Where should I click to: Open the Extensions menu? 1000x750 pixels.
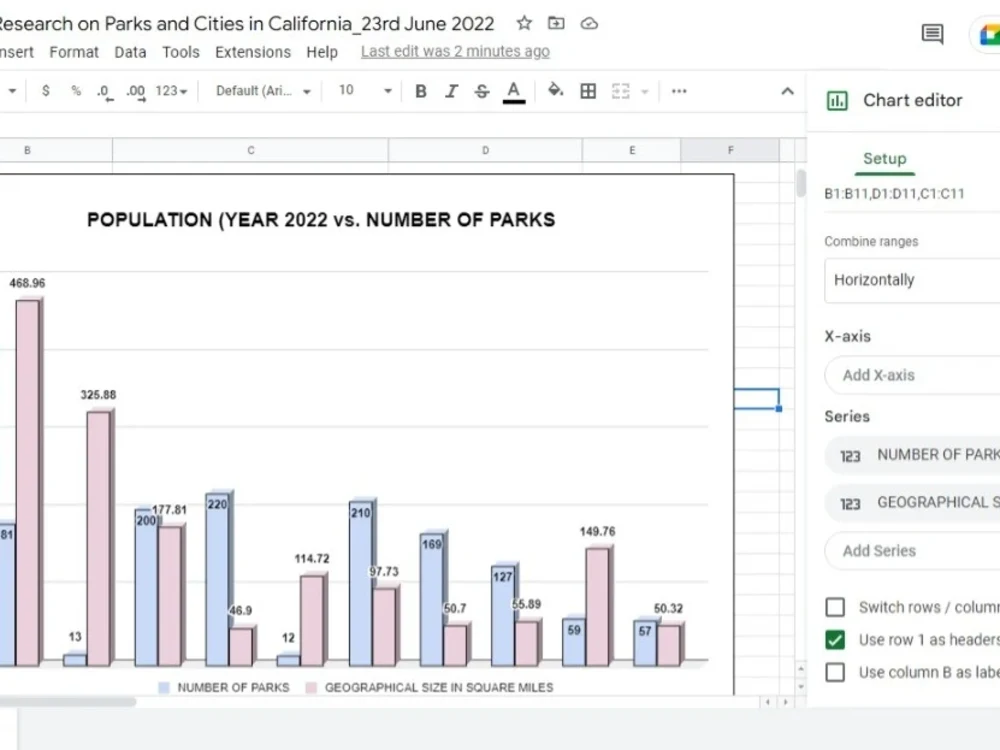click(253, 52)
